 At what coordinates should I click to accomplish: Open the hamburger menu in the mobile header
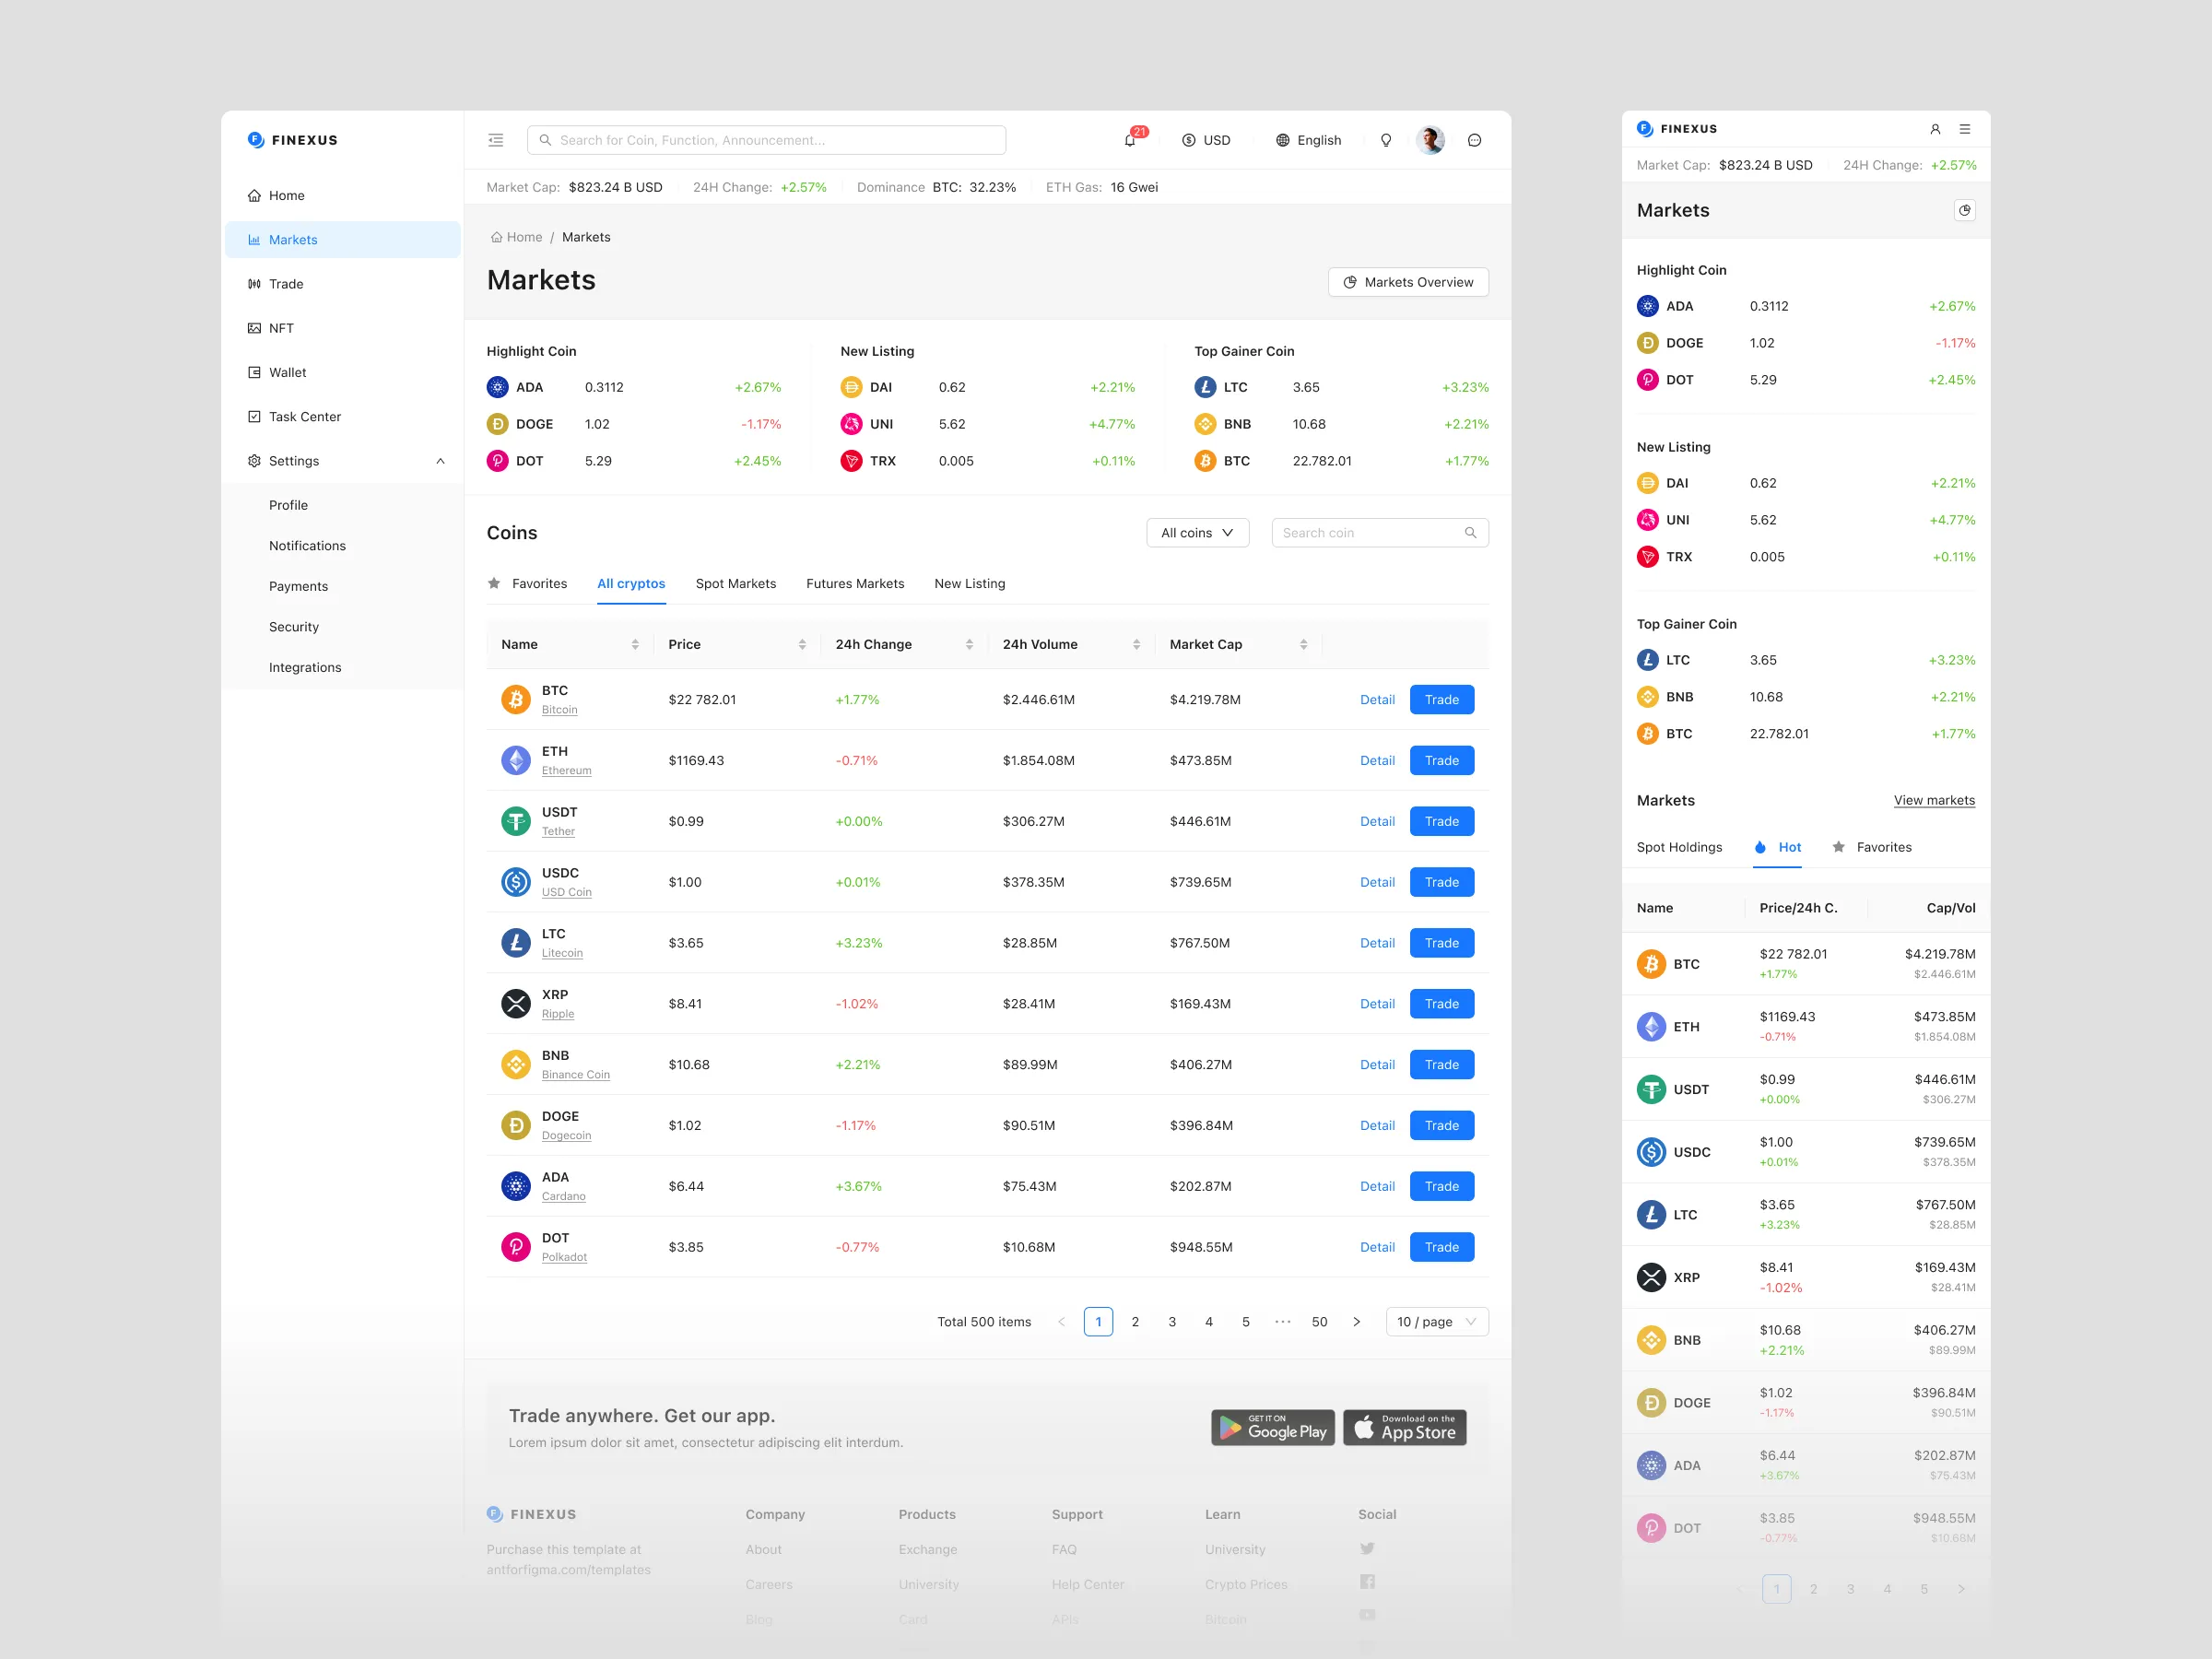[x=1966, y=128]
